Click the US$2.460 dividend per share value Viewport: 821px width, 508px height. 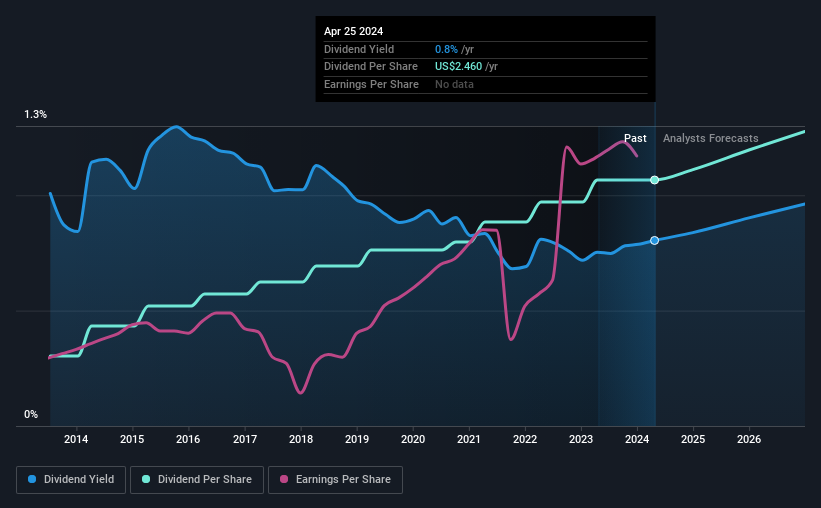pos(458,67)
